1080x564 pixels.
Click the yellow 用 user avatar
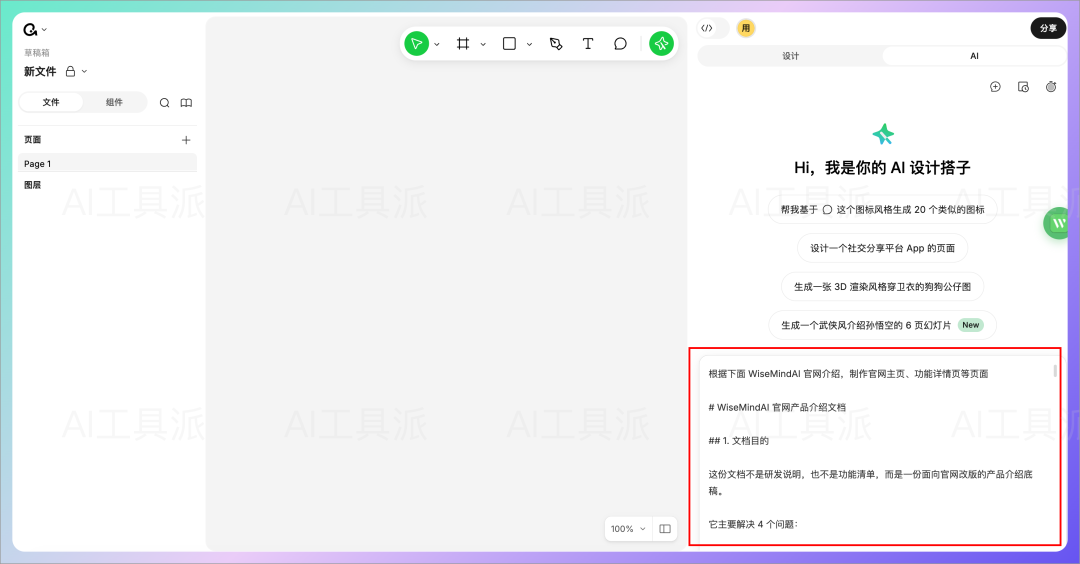pos(745,28)
